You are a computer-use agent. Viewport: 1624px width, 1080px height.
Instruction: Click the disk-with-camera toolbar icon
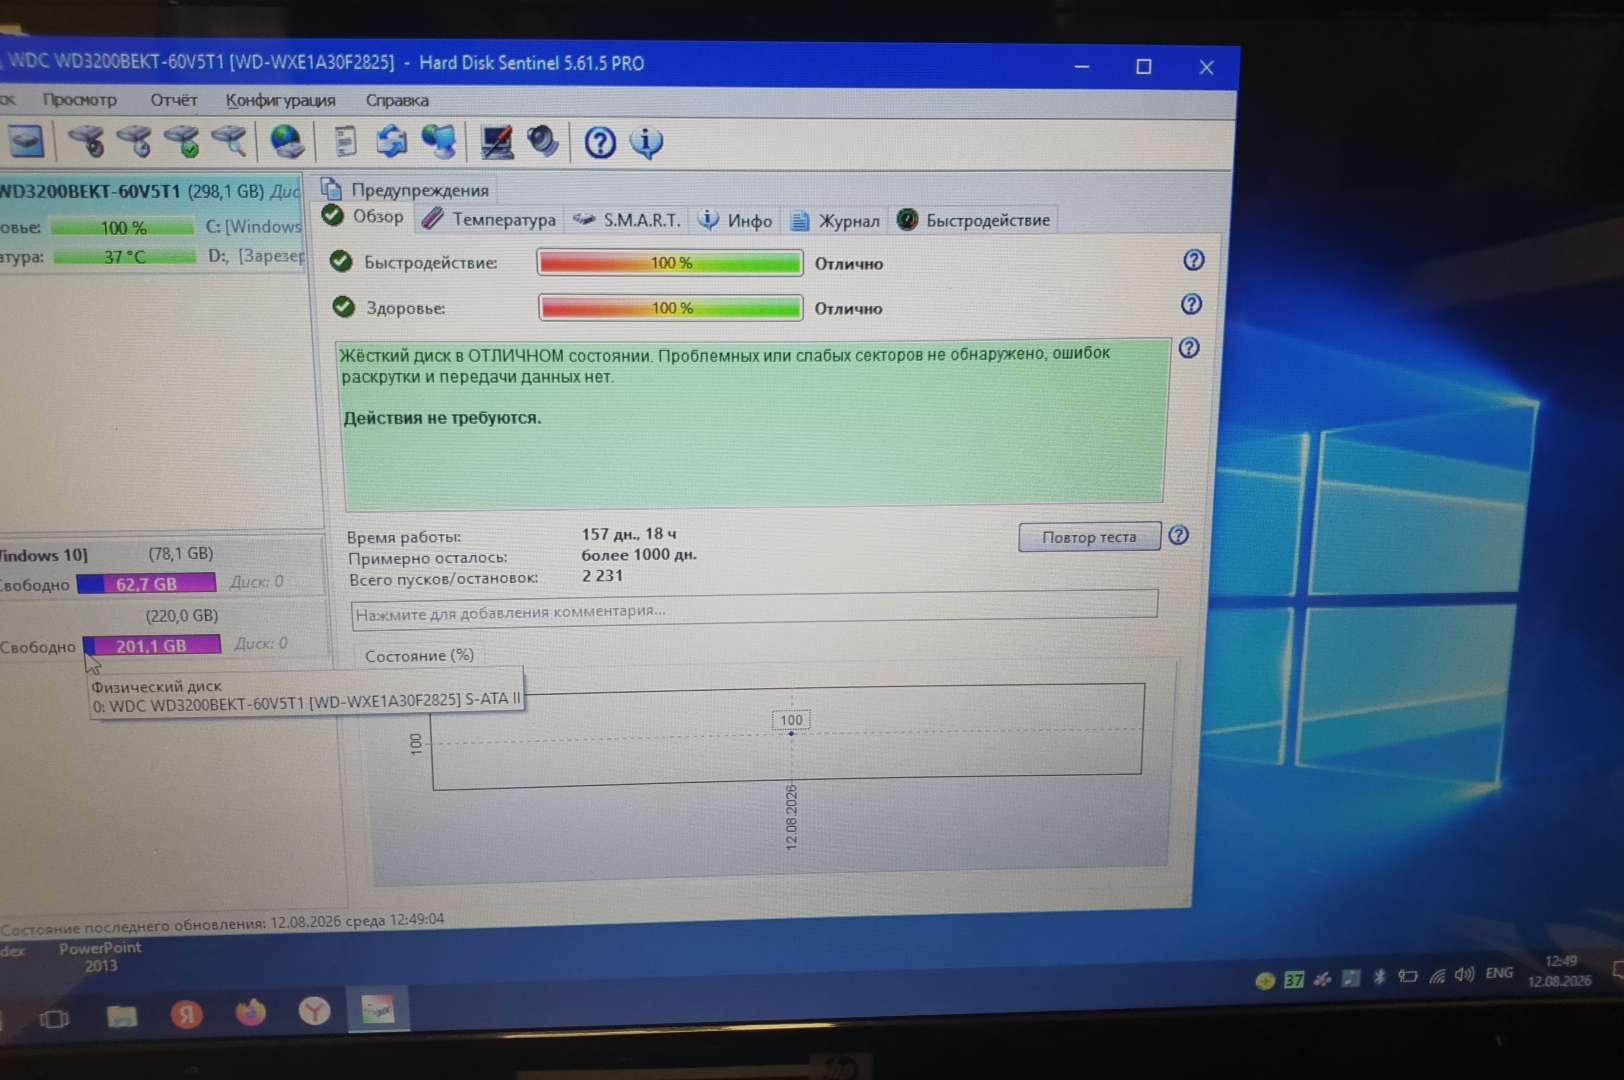tap(86, 141)
